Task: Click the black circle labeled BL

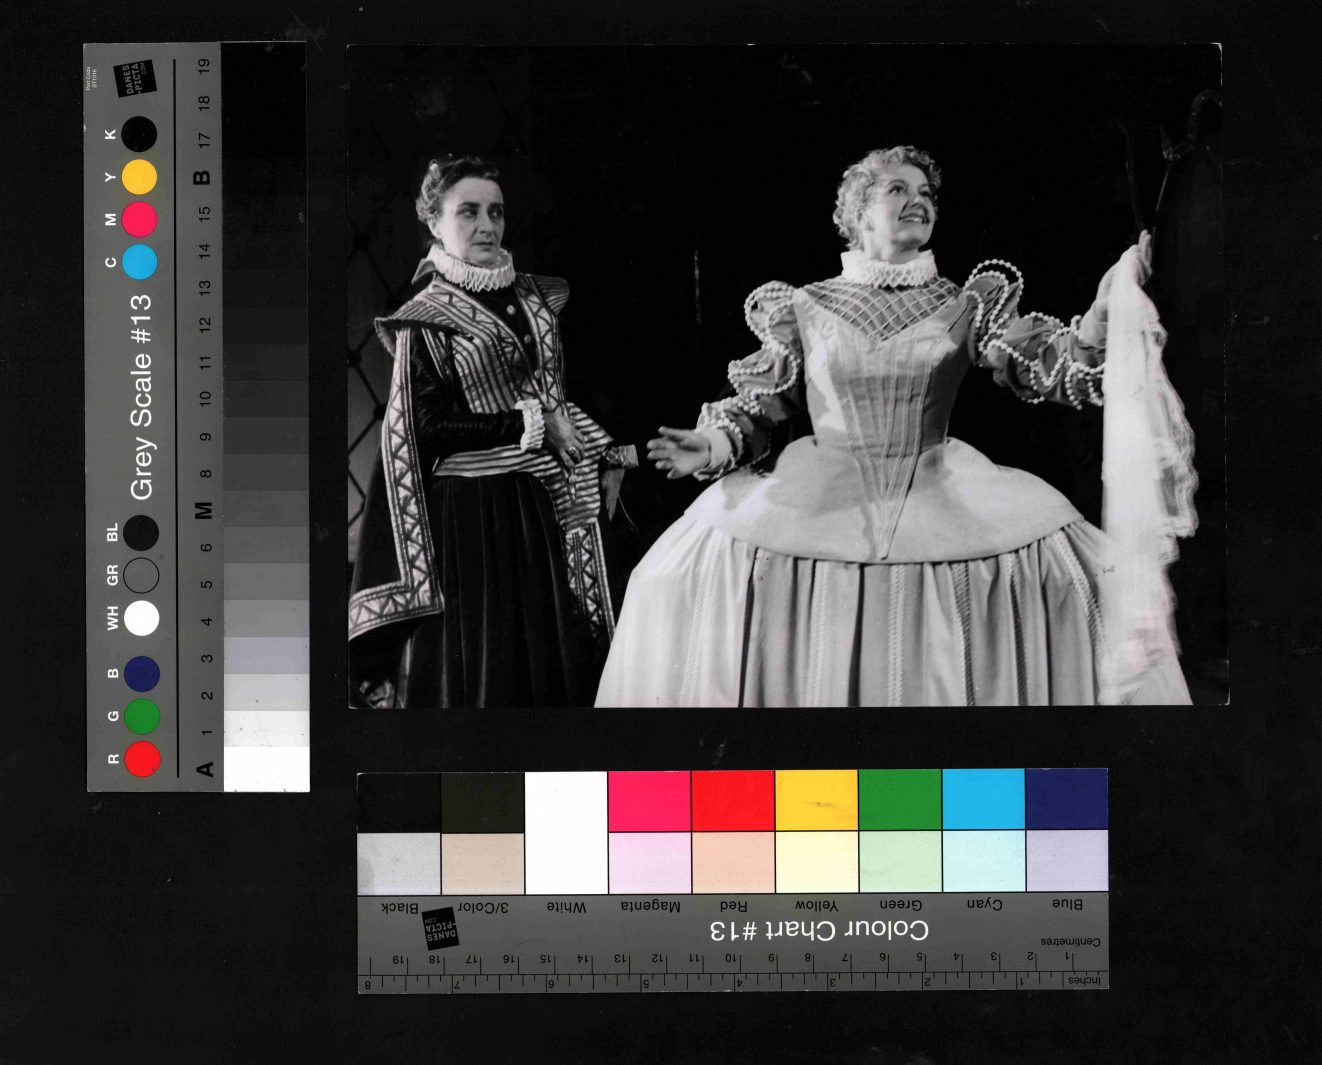Action: [141, 533]
